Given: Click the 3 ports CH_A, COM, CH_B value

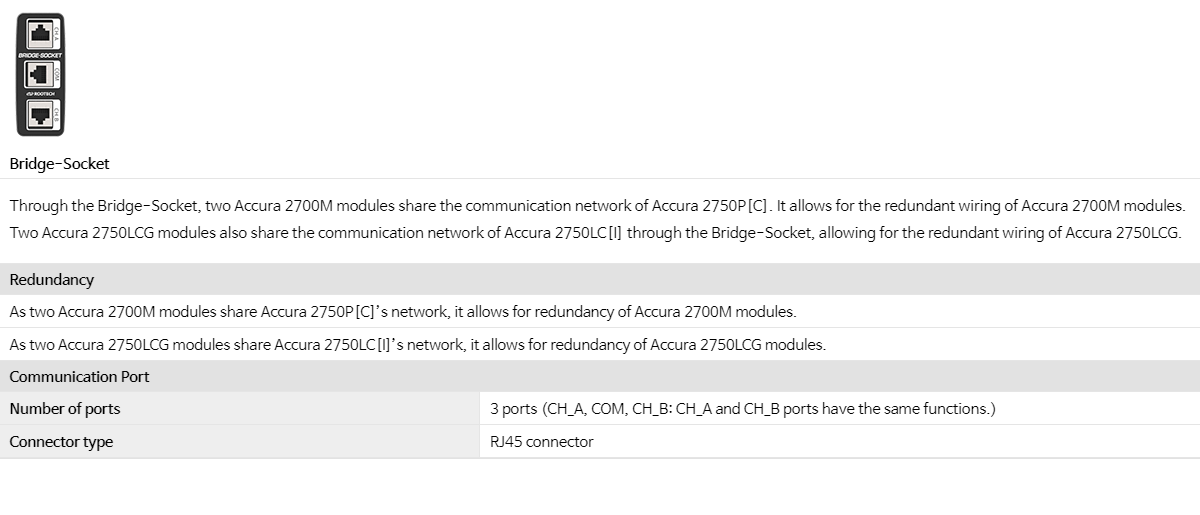Looking at the screenshot, I should [x=742, y=408].
